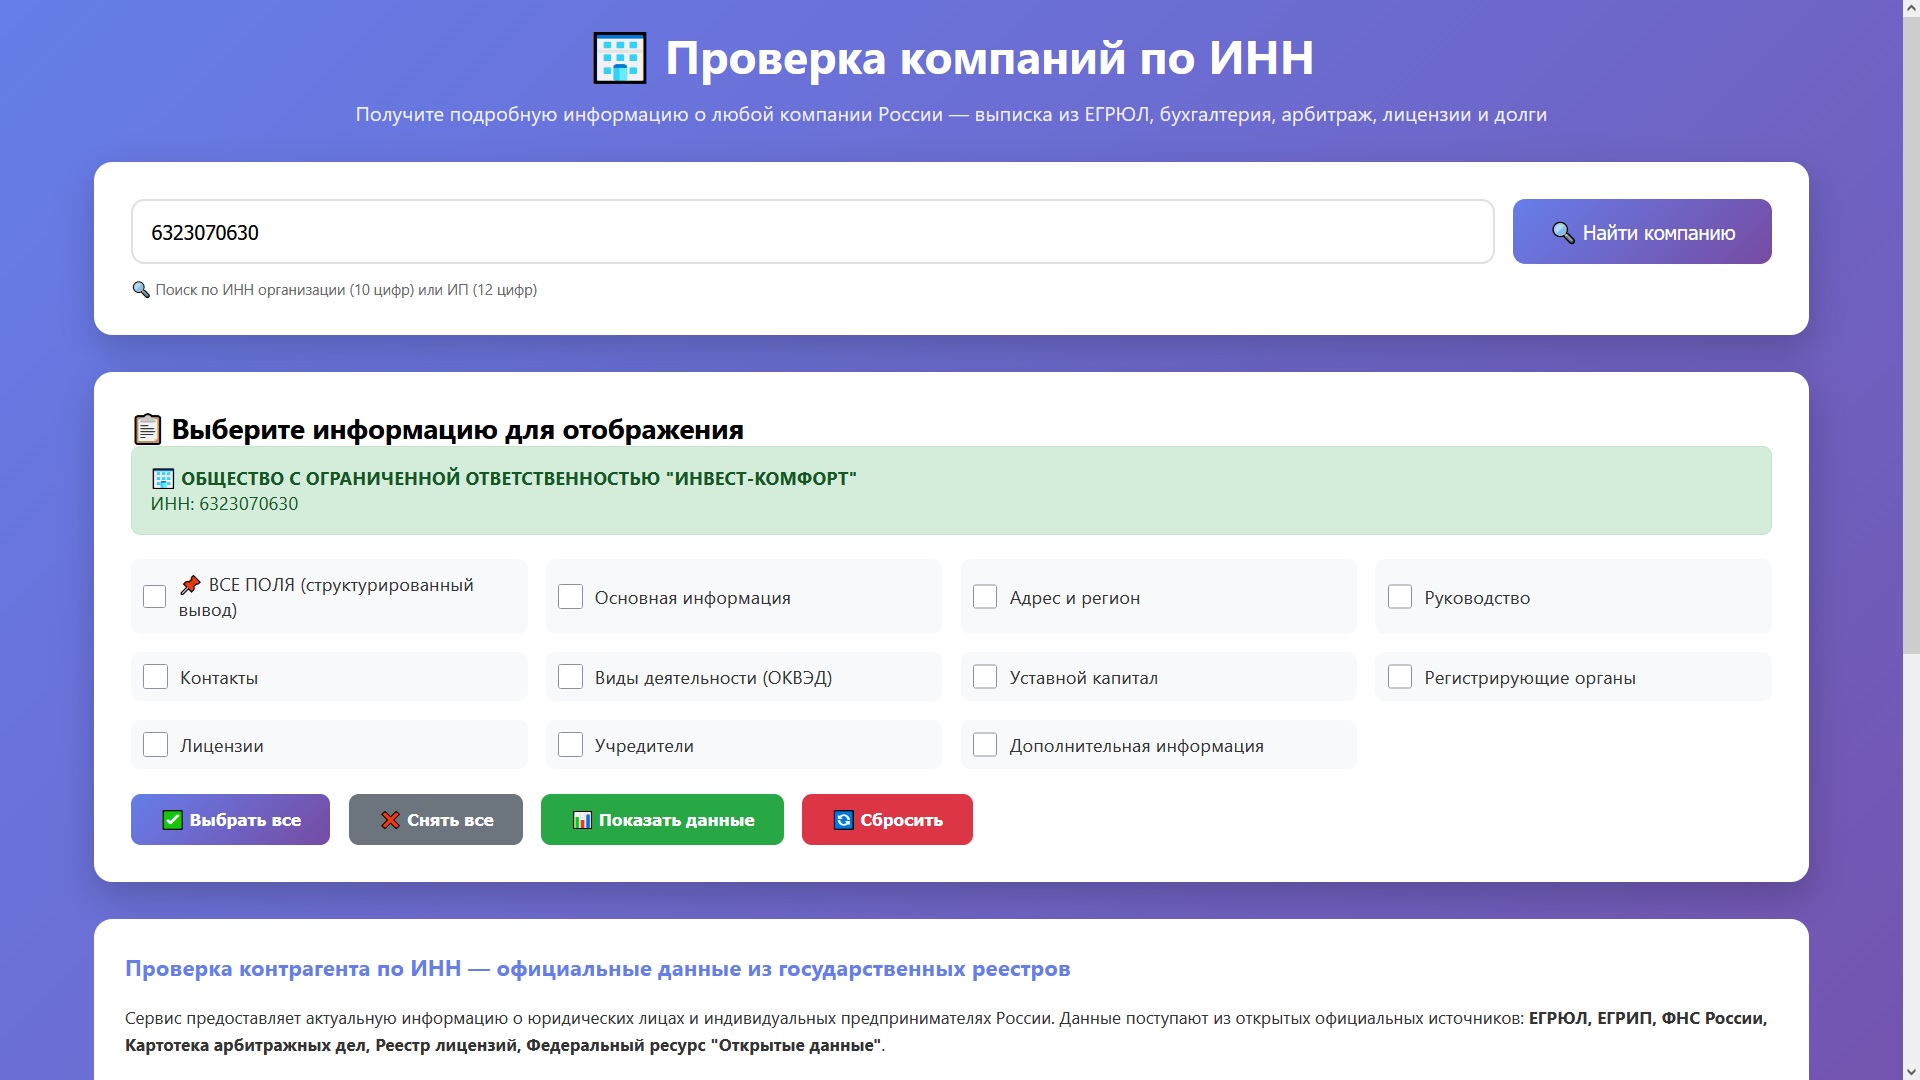Click the green checkmark icon on Выбрать все
The height and width of the screenshot is (1080, 1920).
click(172, 820)
